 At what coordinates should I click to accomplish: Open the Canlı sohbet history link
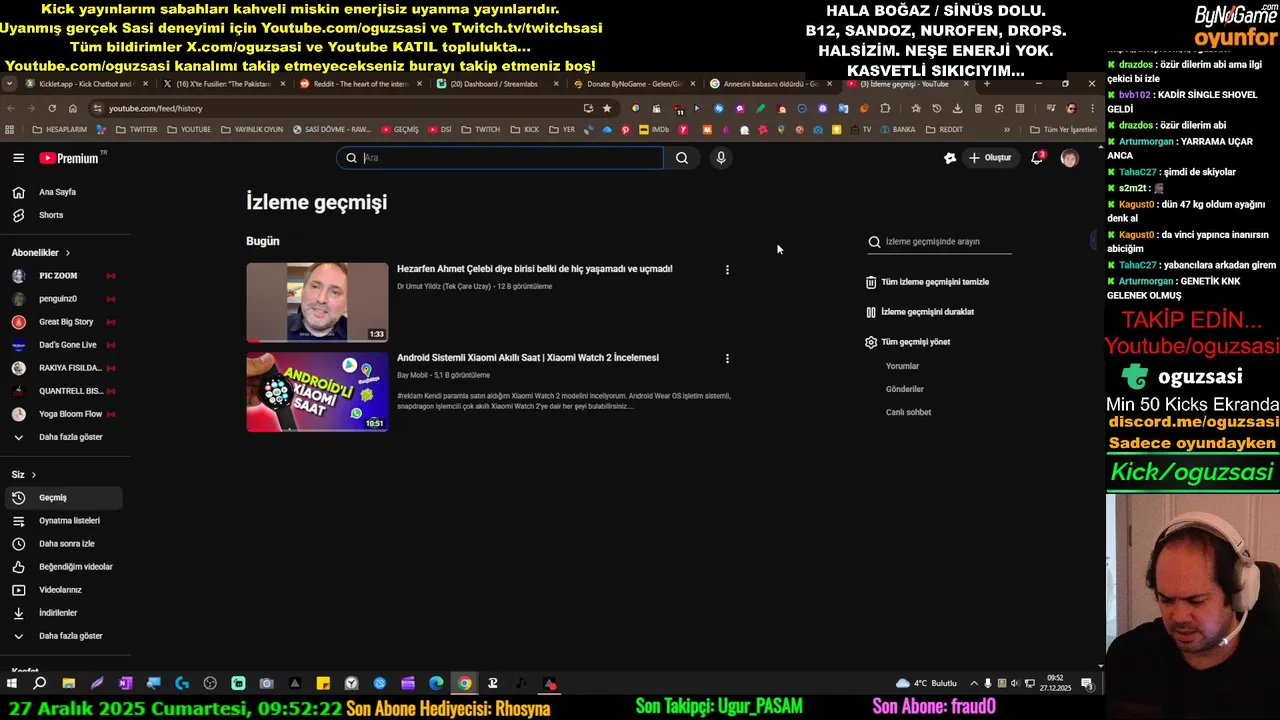(x=908, y=412)
